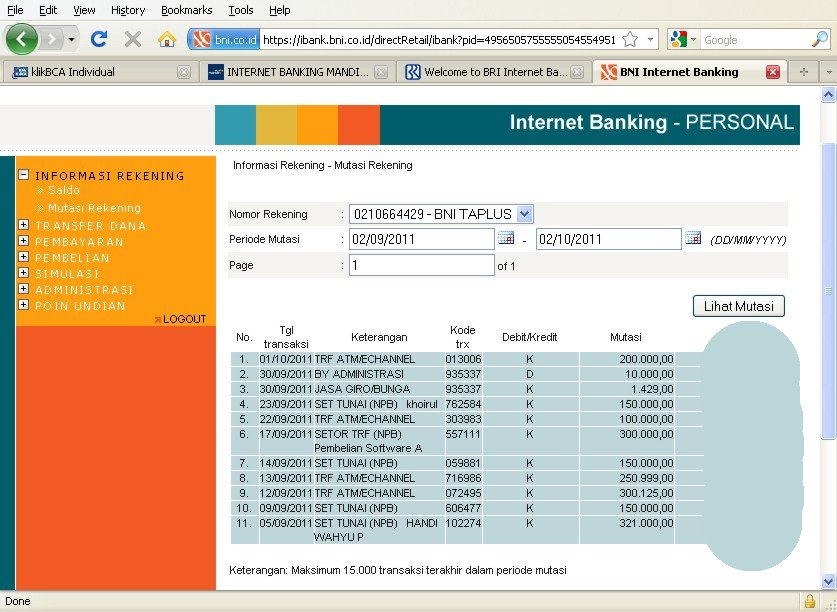Expand the SIMULASI section
Image resolution: width=837 pixels, height=612 pixels.
(x=23, y=273)
